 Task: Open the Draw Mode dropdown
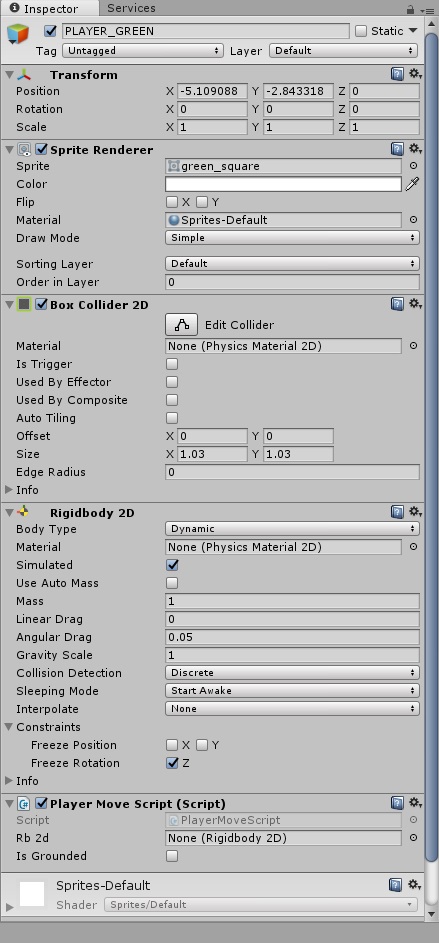click(292, 238)
